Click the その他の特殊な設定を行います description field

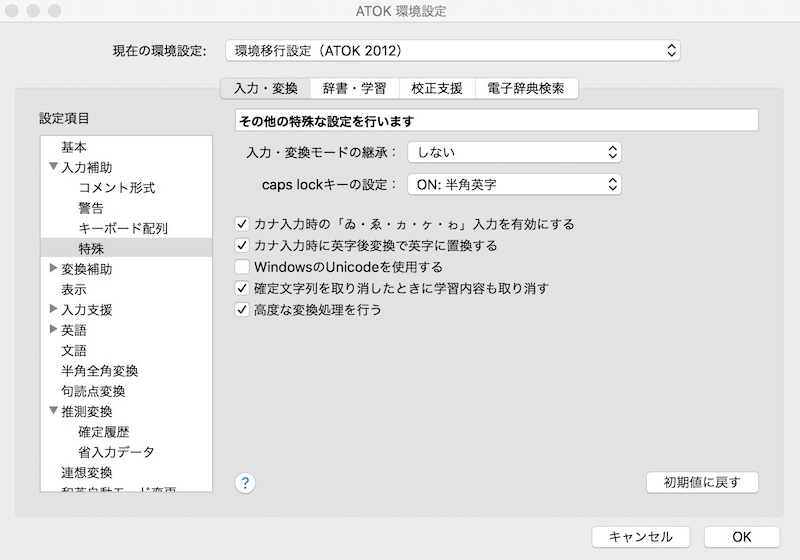click(x=496, y=120)
